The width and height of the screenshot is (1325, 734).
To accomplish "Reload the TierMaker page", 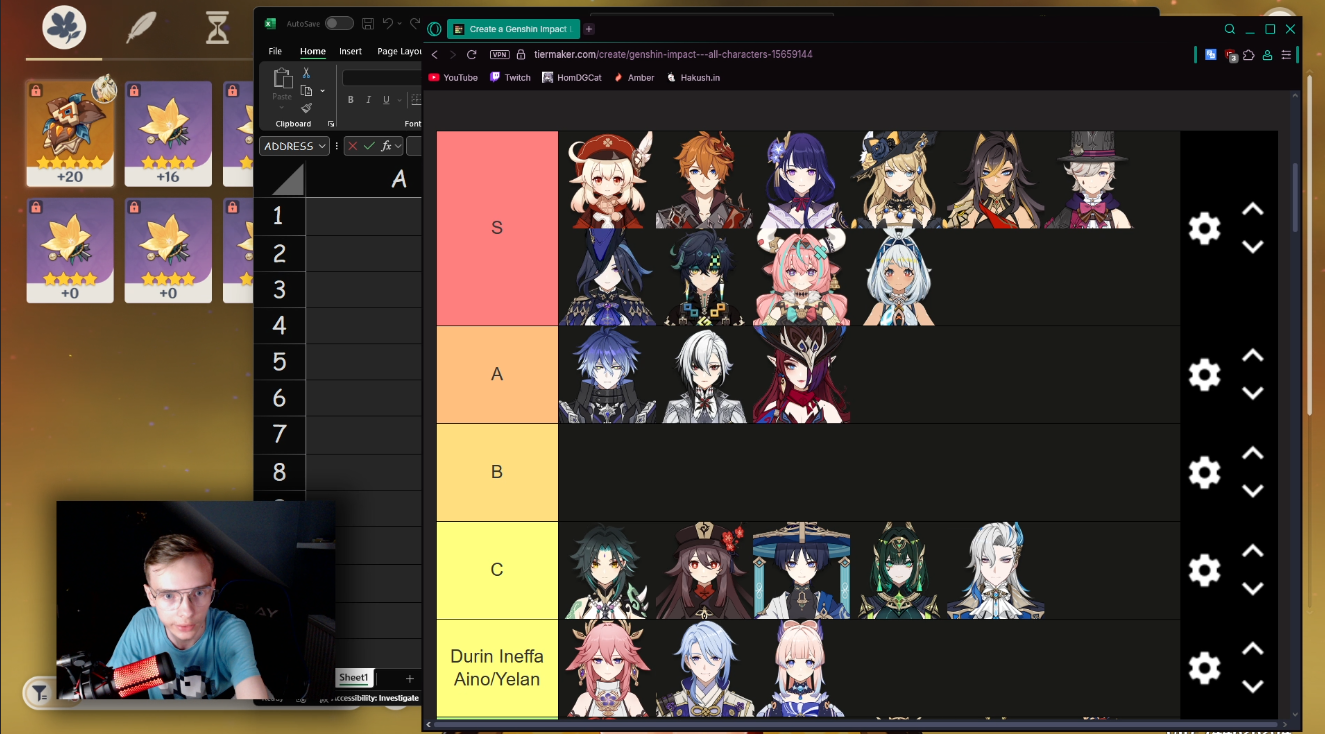I will 472,54.
